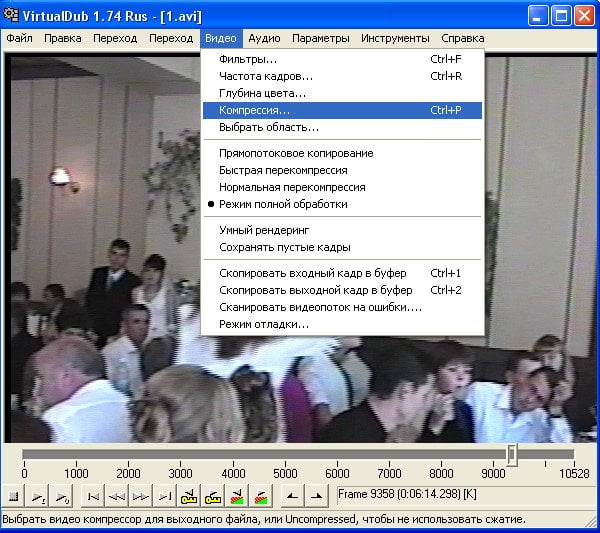This screenshot has width=600, height=533.
Task: Choose Компрессия... from the Видео menu
Action: [254, 110]
